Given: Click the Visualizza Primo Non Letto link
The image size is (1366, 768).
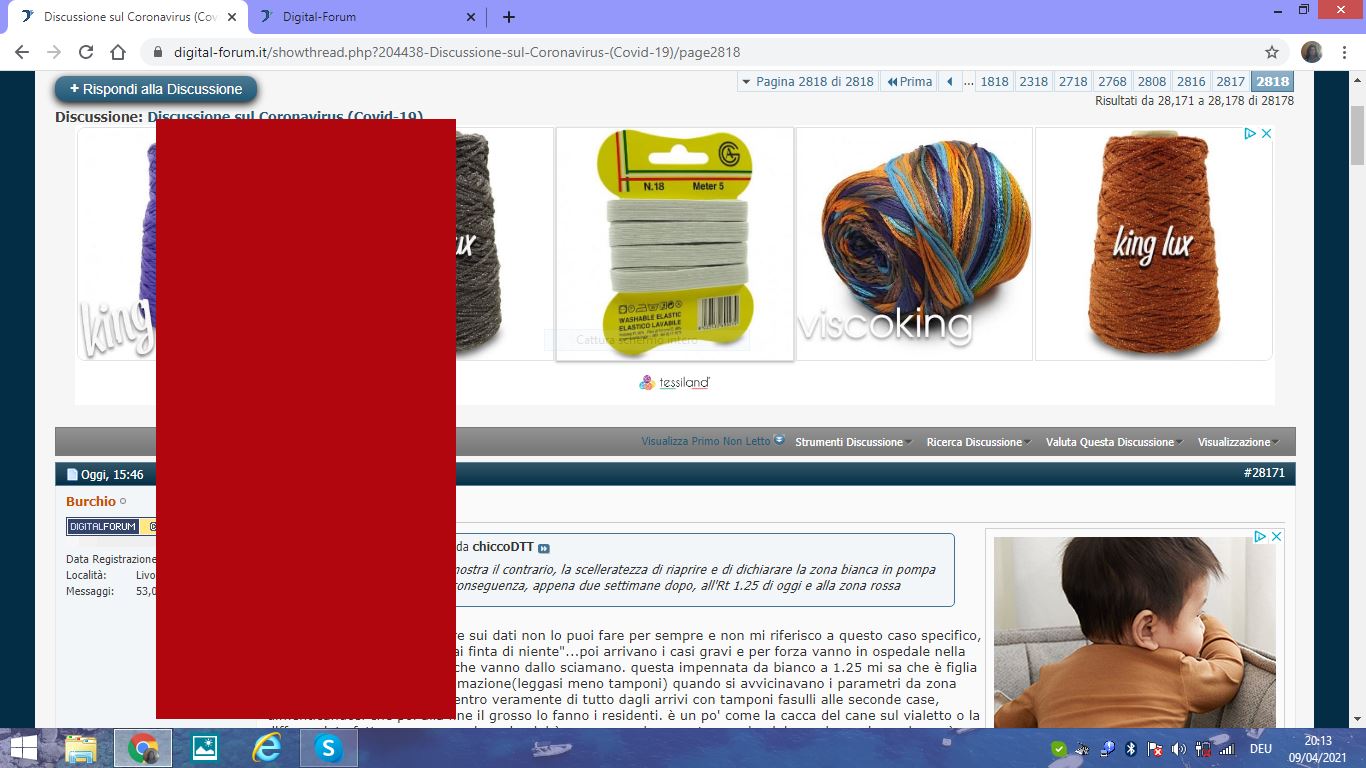Looking at the screenshot, I should (x=706, y=441).
